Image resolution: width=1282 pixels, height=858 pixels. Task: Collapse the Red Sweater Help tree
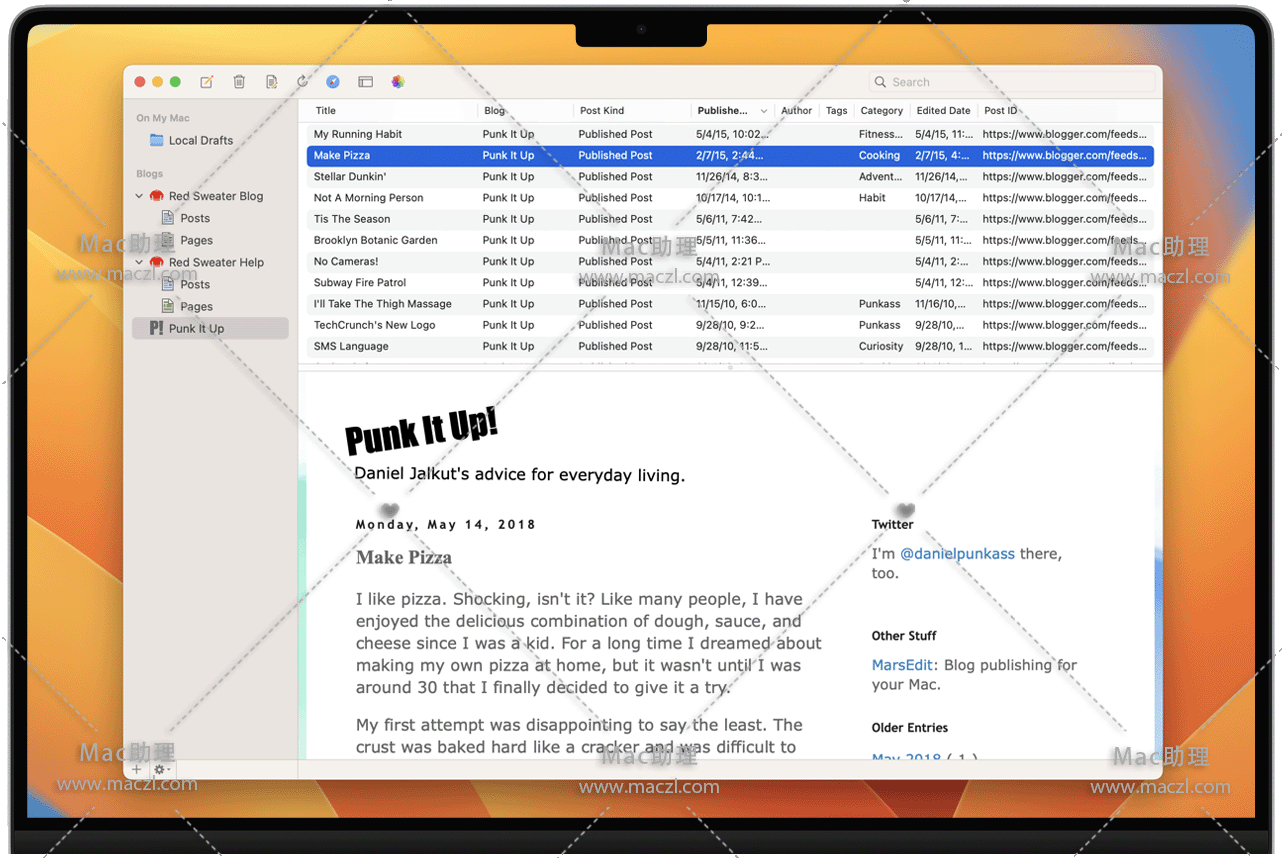139,262
